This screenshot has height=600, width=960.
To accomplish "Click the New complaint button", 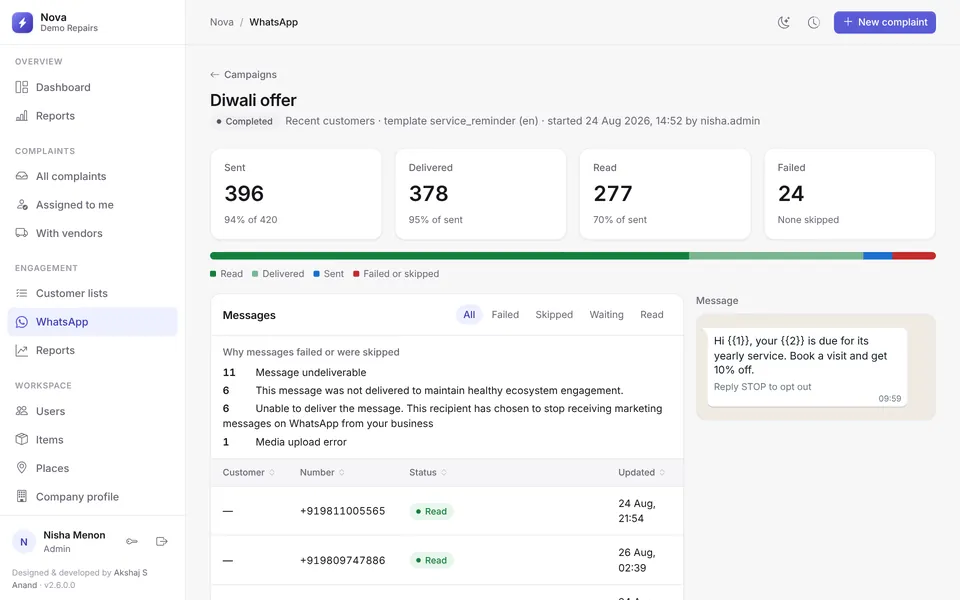I will click(x=885, y=22).
